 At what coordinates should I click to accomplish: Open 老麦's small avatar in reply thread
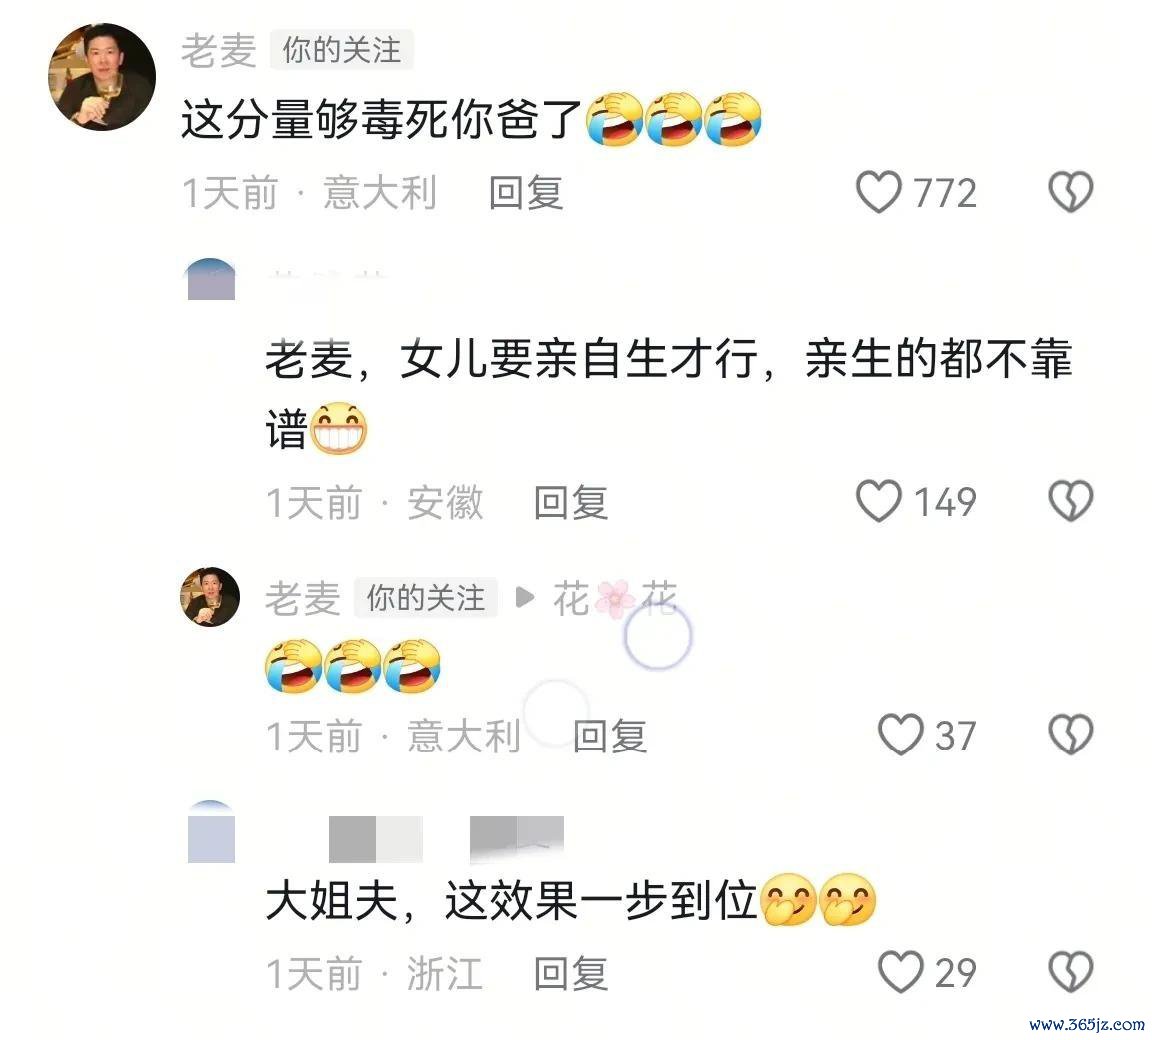pyautogui.click(x=210, y=596)
